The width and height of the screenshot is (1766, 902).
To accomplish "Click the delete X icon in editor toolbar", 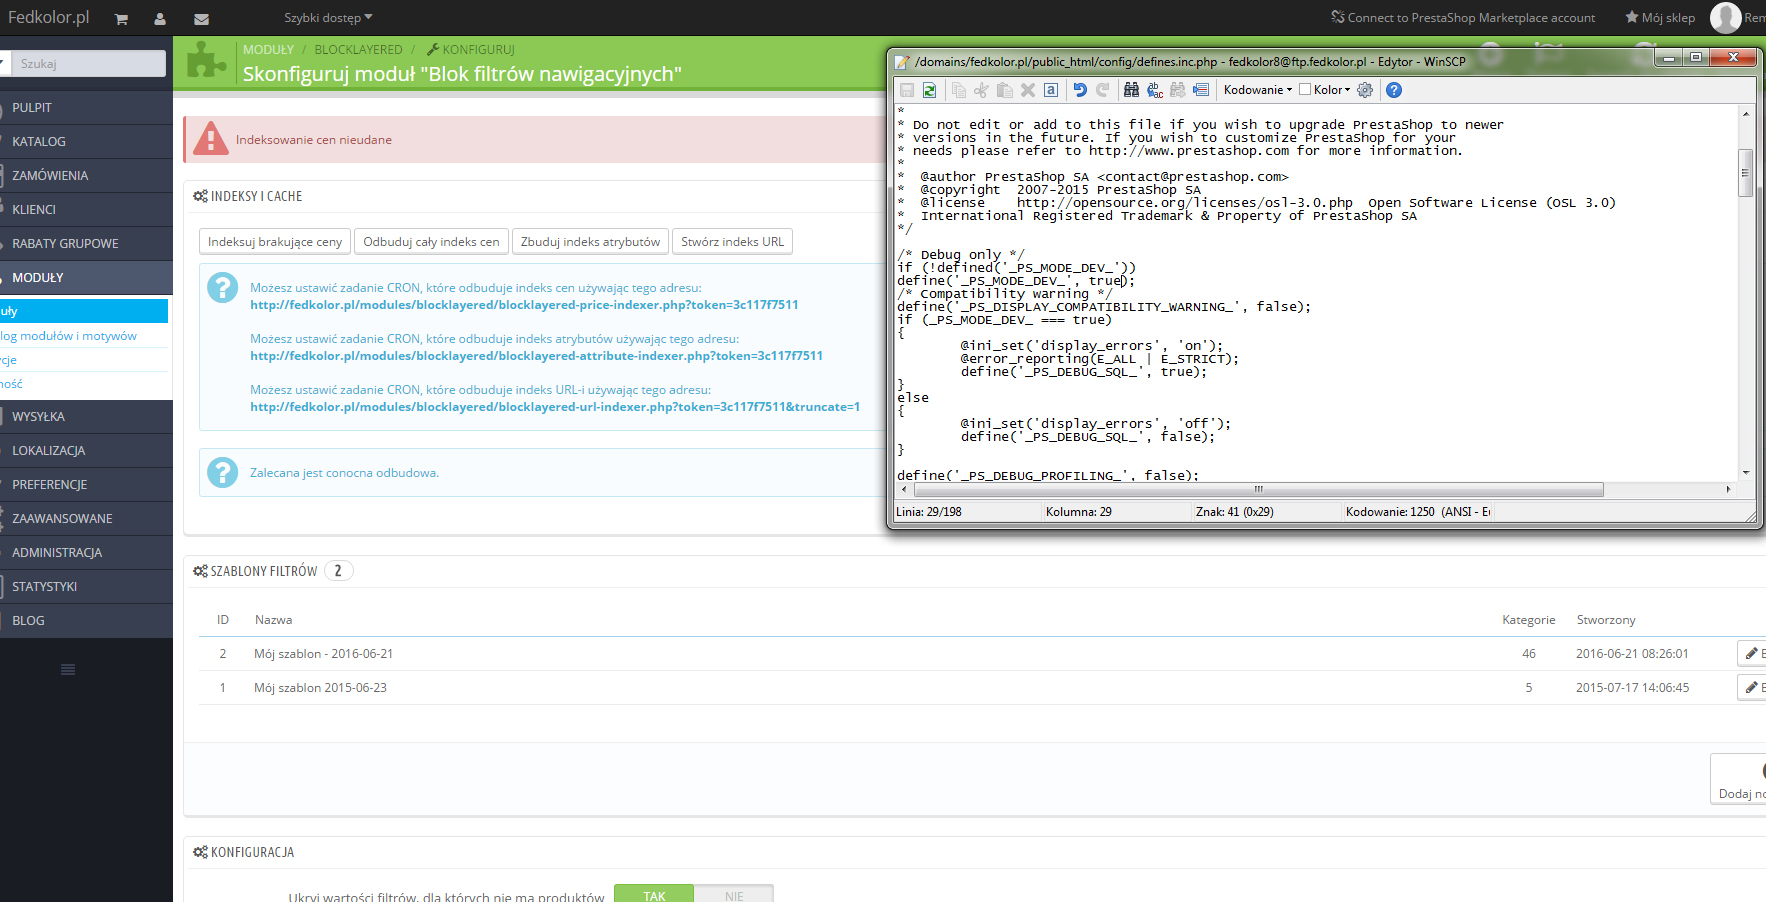I will pyautogui.click(x=1028, y=90).
